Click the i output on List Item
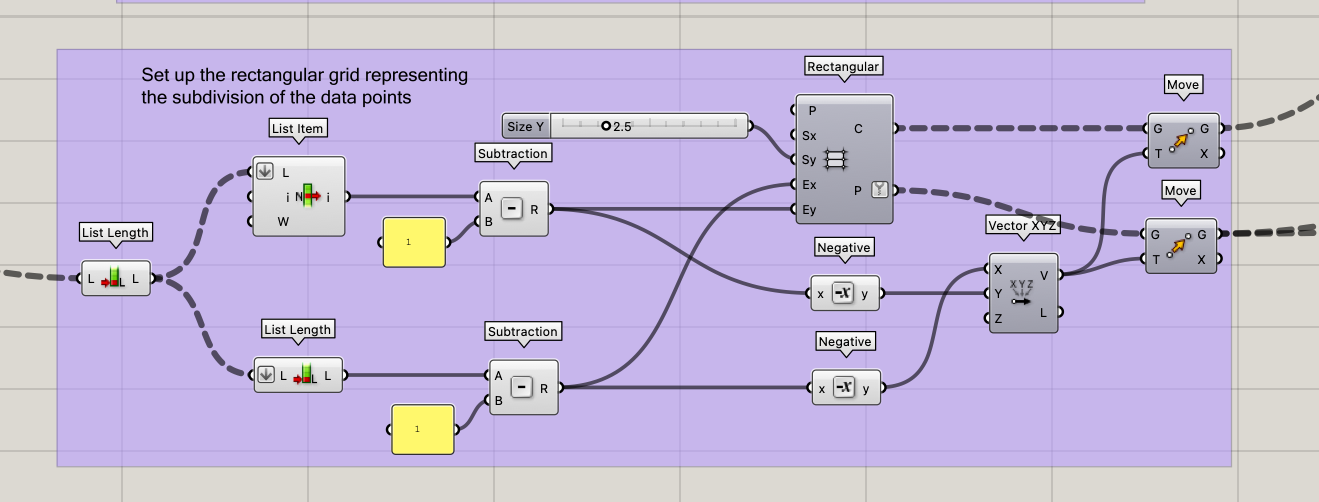1319x502 pixels. tap(328, 197)
